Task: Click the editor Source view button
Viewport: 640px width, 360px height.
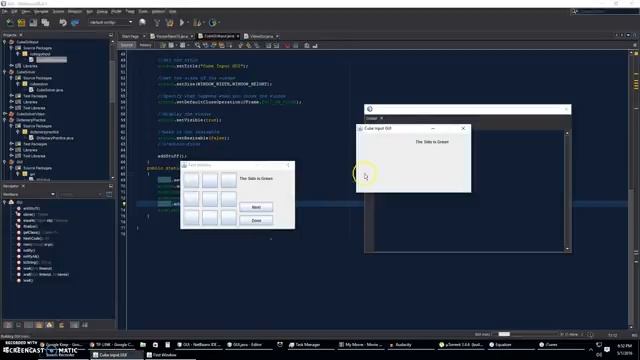Action: [x=127, y=45]
